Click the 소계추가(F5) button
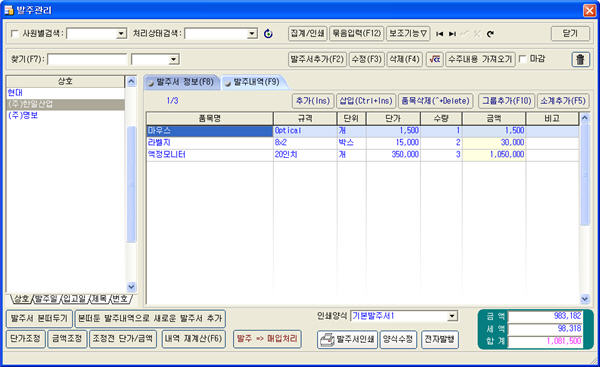 pos(563,101)
